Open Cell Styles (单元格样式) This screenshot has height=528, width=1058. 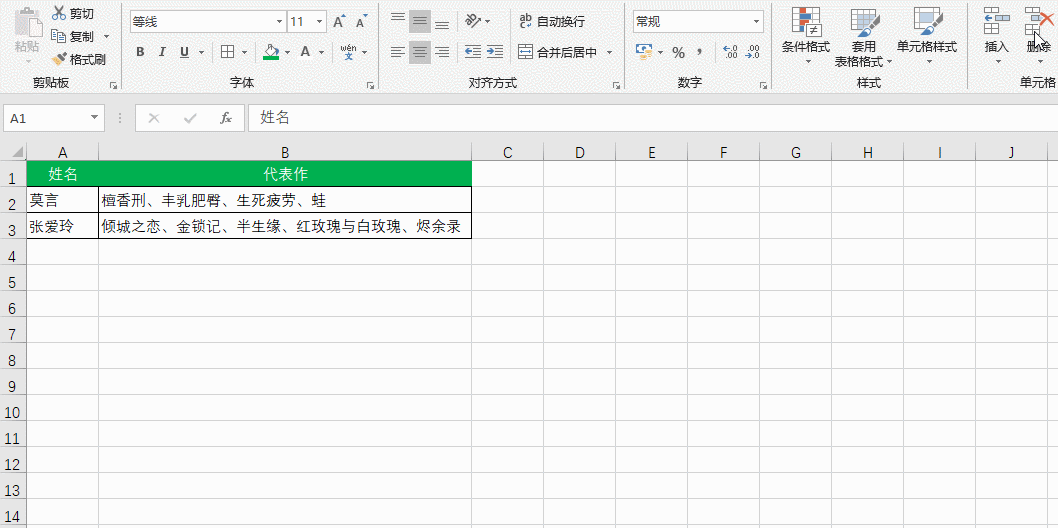coord(927,35)
